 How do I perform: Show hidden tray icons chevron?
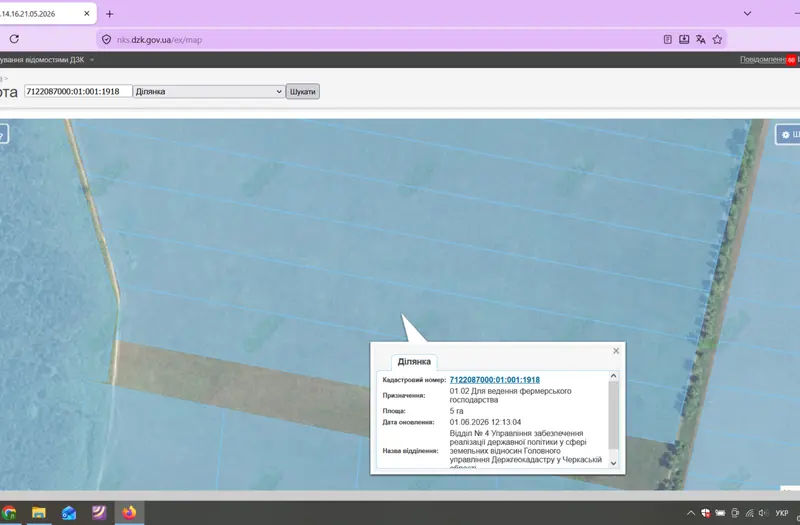690,513
